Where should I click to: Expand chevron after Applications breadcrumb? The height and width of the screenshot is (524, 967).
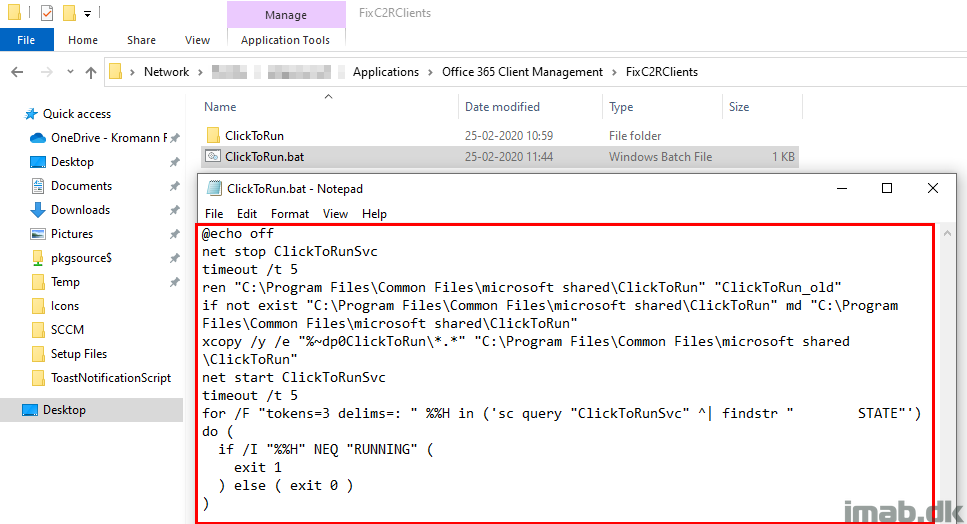pyautogui.click(x=430, y=72)
